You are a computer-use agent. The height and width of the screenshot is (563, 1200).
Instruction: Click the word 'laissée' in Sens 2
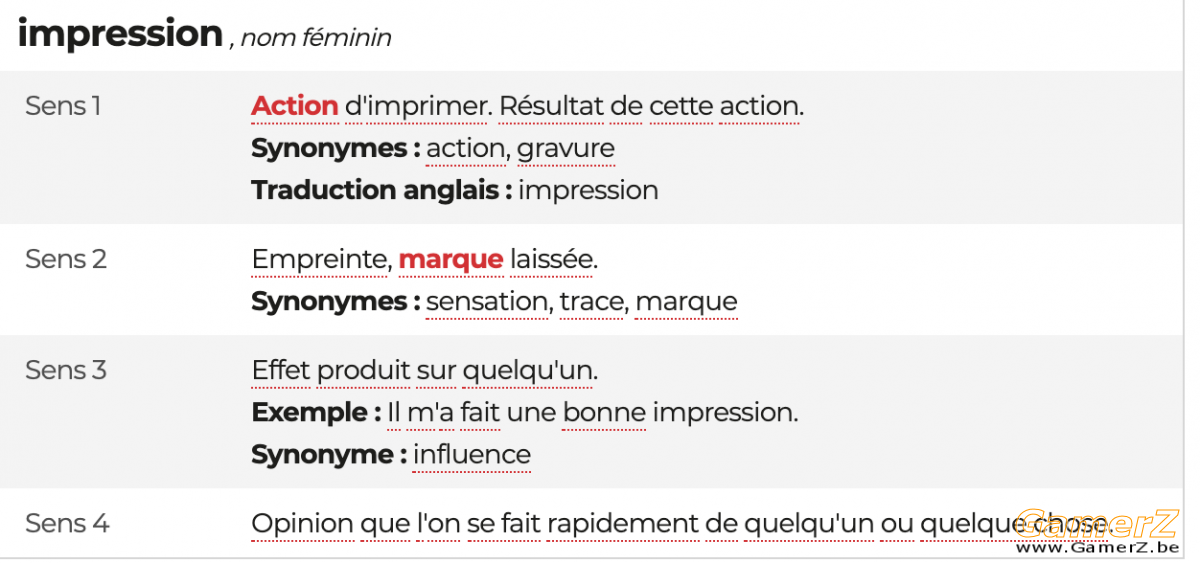click(x=553, y=260)
